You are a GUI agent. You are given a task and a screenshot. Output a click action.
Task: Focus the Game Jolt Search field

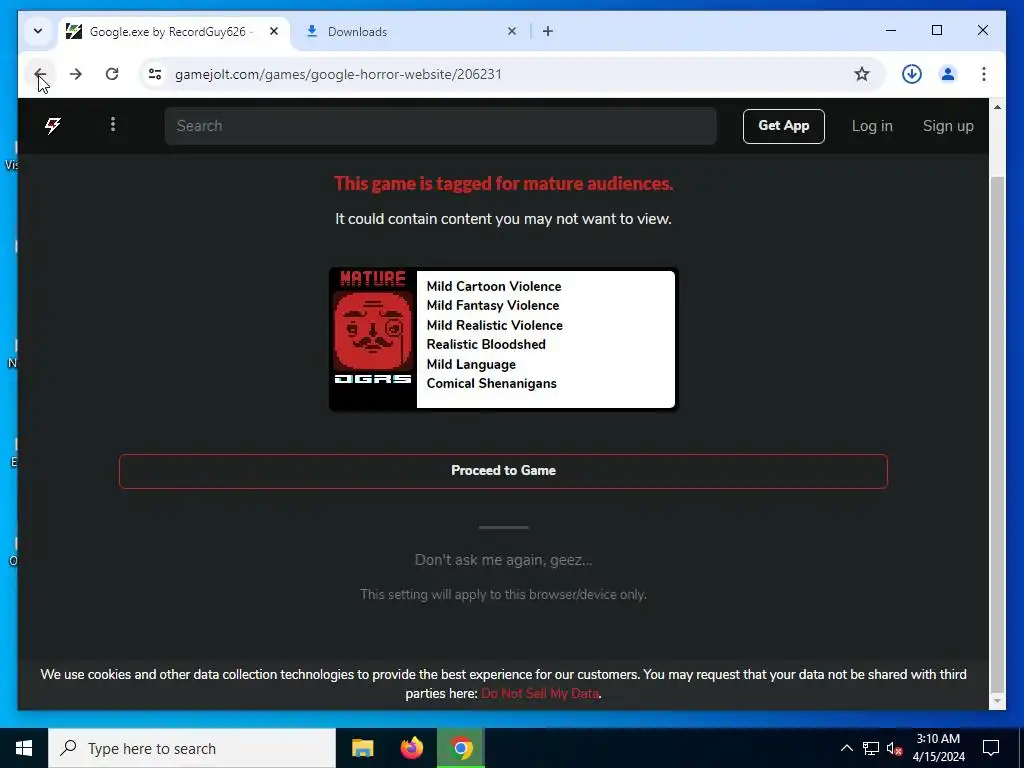tap(441, 126)
